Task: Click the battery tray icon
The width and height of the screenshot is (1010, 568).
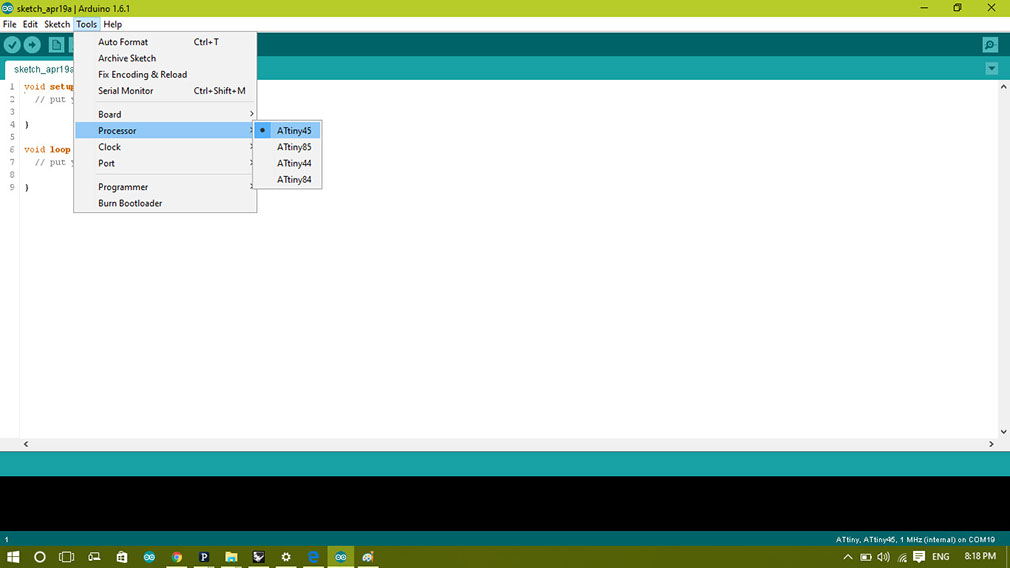Action: [x=866, y=557]
